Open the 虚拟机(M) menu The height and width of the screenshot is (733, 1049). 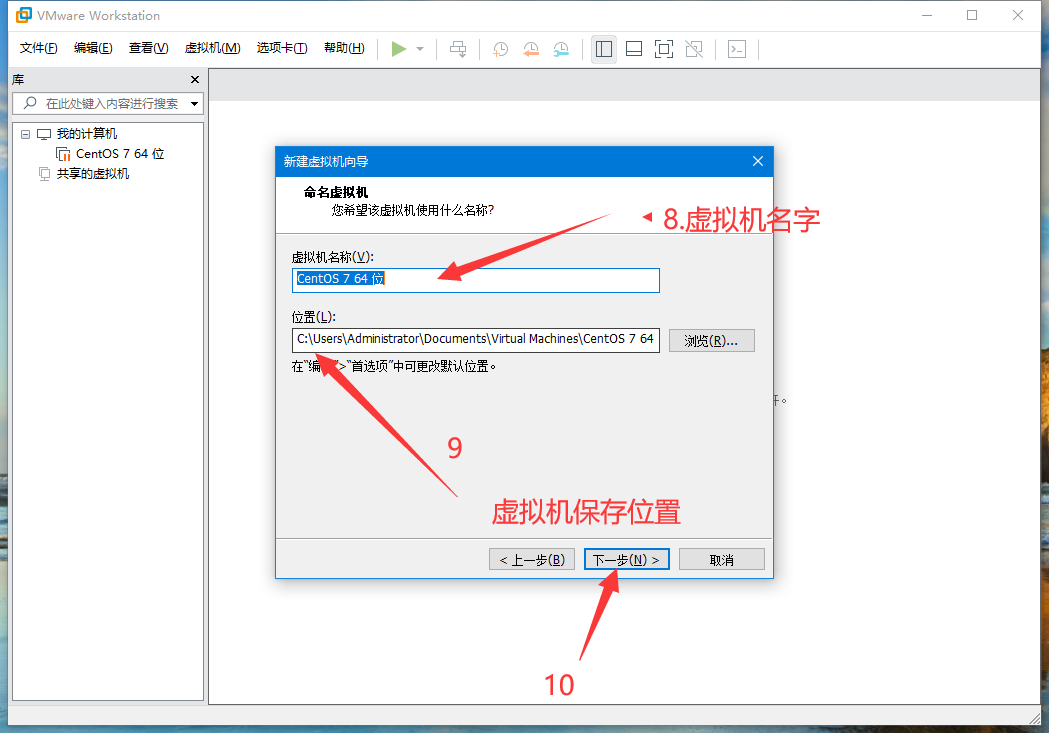click(x=212, y=48)
